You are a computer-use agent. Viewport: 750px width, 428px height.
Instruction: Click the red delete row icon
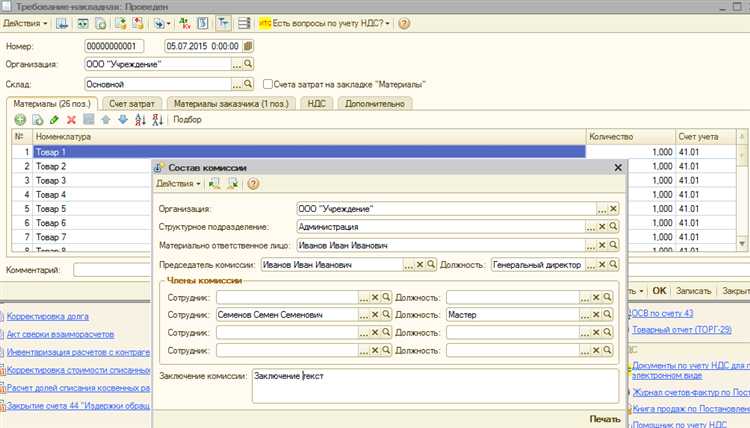pos(71,120)
